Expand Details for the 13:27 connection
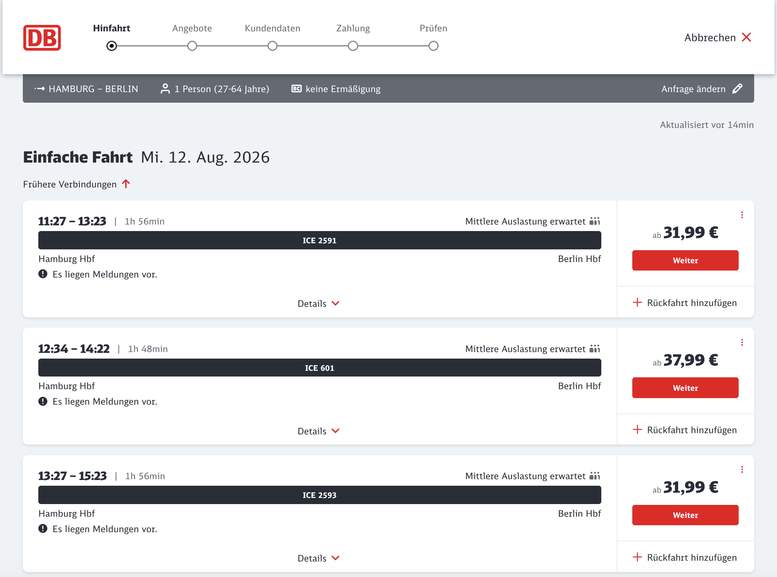The width and height of the screenshot is (777, 577). 319,558
